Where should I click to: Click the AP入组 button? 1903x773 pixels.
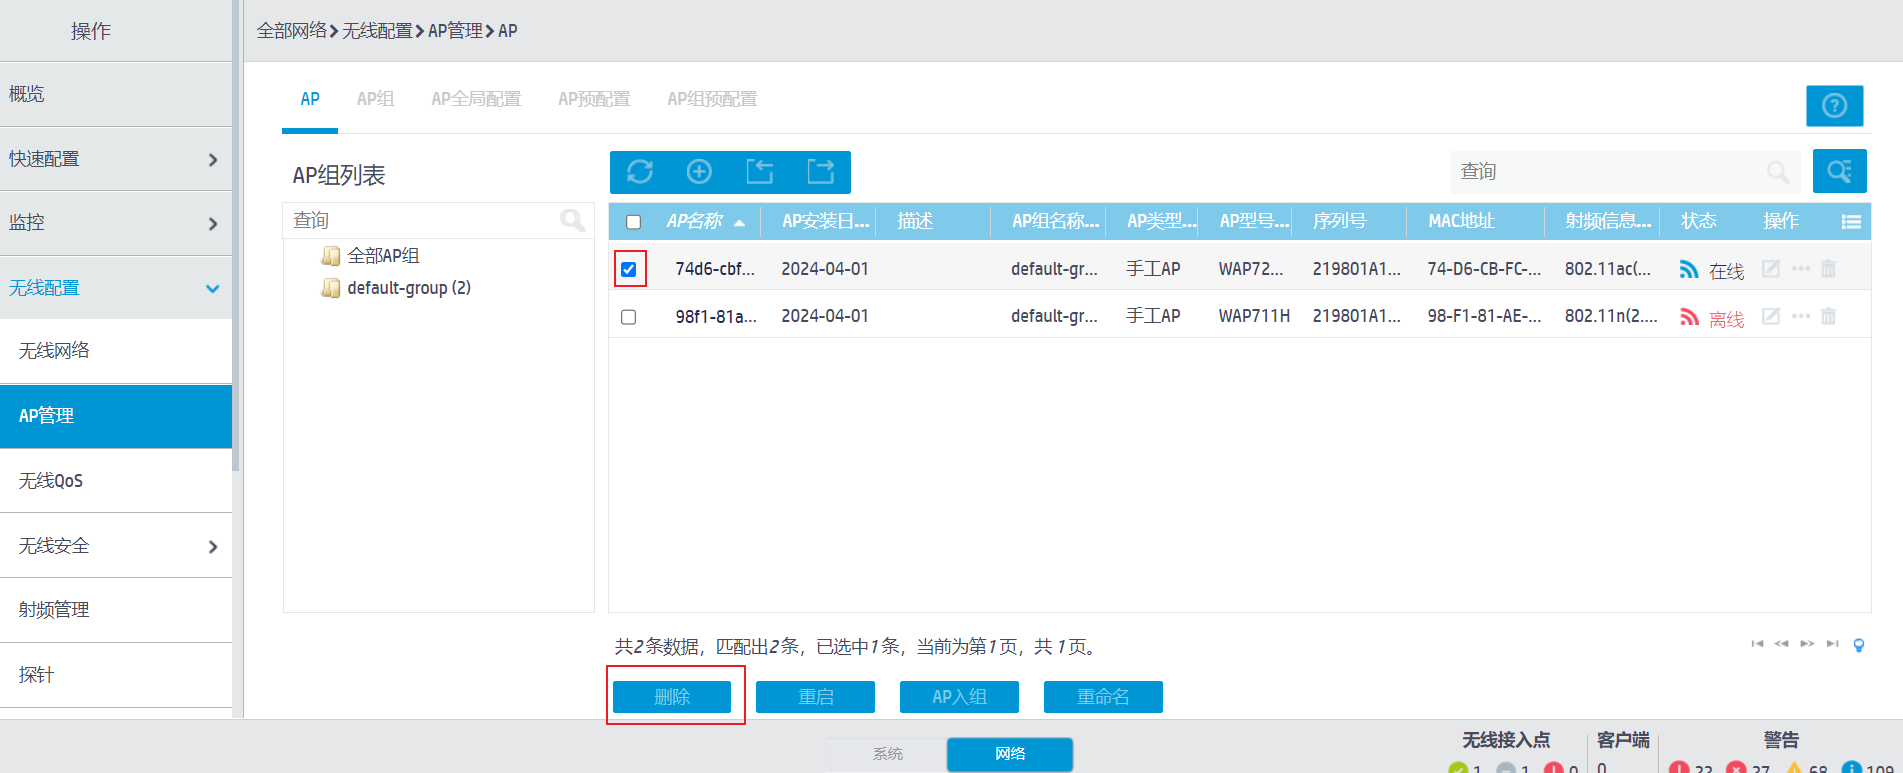959,697
